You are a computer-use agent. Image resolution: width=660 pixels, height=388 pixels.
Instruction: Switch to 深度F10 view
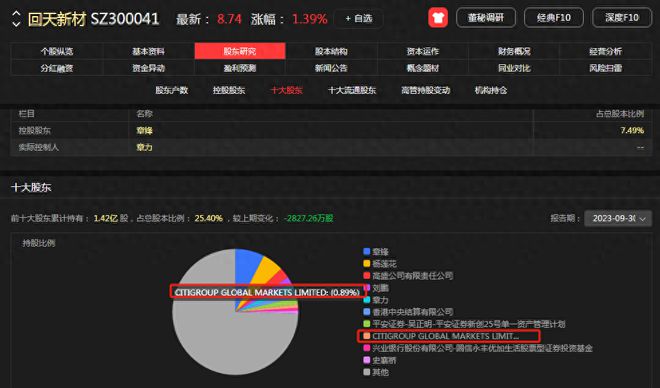coord(622,18)
